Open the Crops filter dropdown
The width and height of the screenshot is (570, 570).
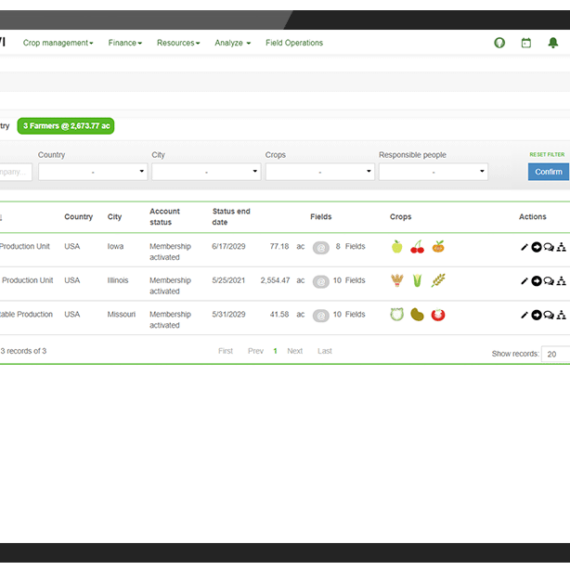320,172
